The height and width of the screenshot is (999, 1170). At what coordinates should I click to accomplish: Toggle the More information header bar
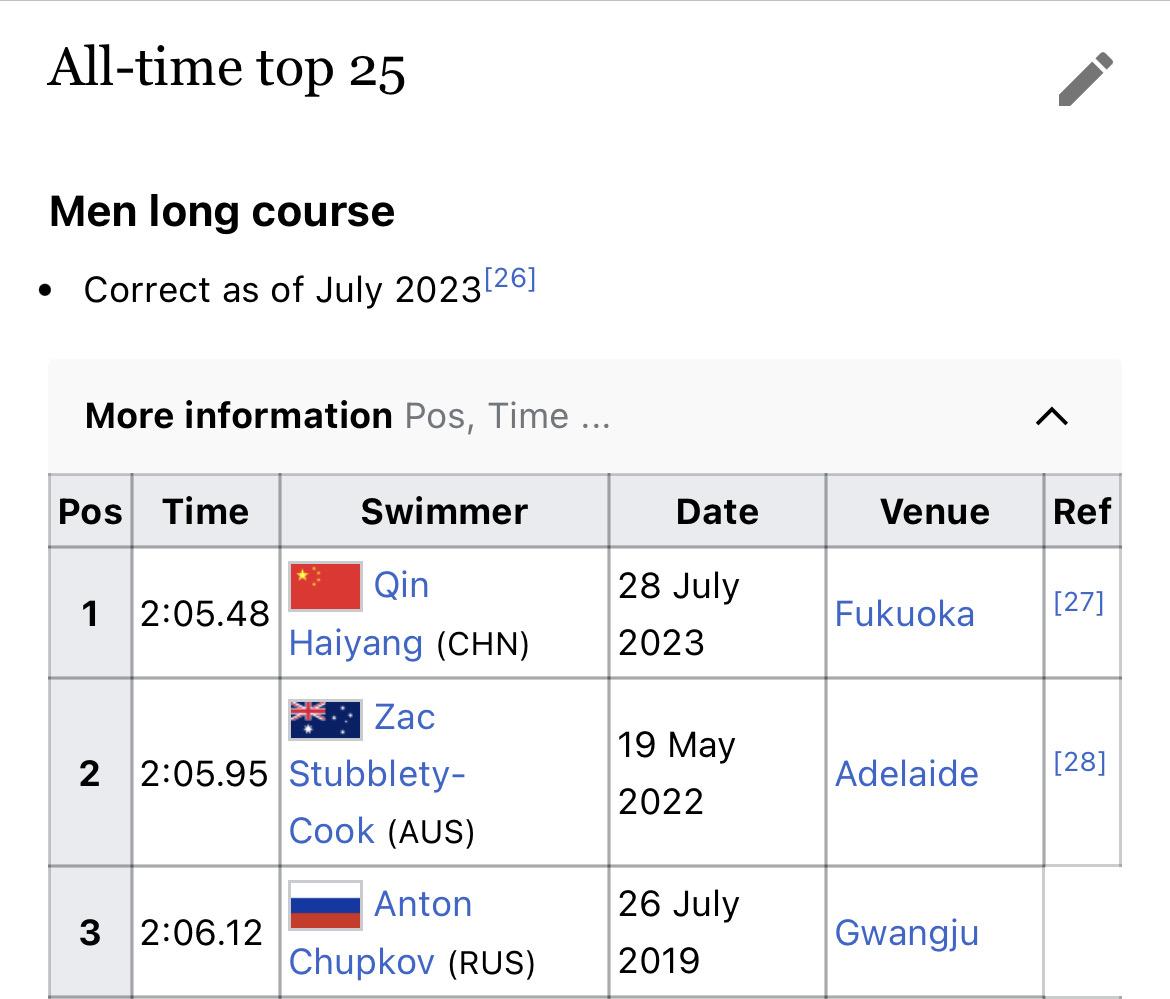tap(585, 416)
